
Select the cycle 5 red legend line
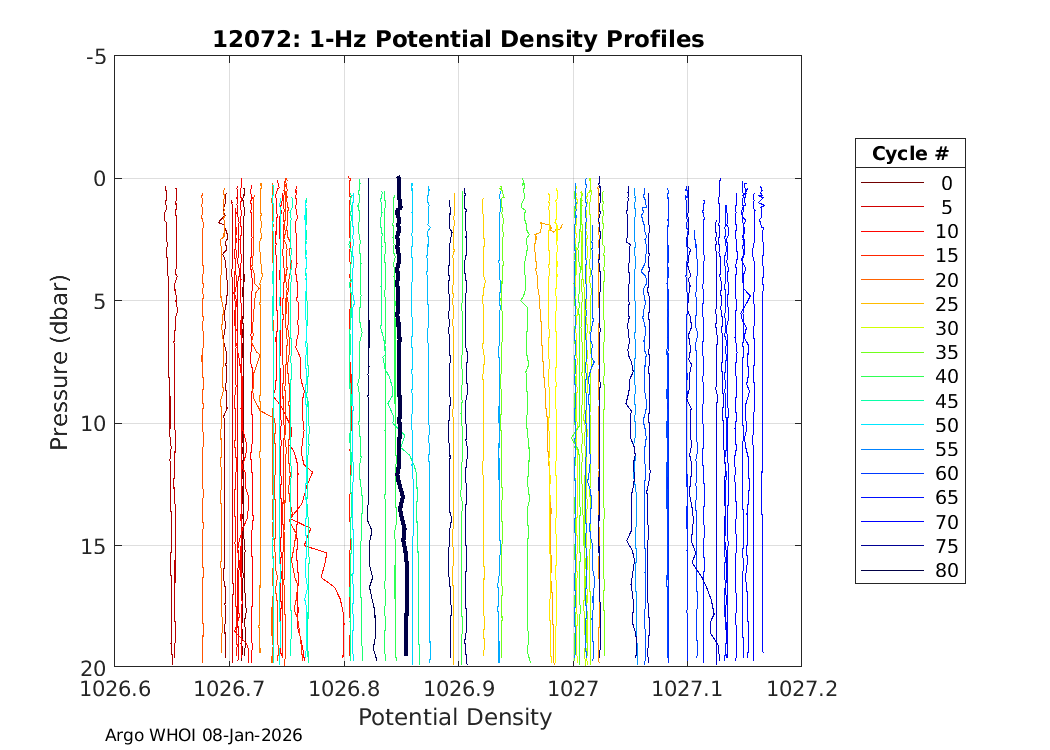tap(892, 207)
